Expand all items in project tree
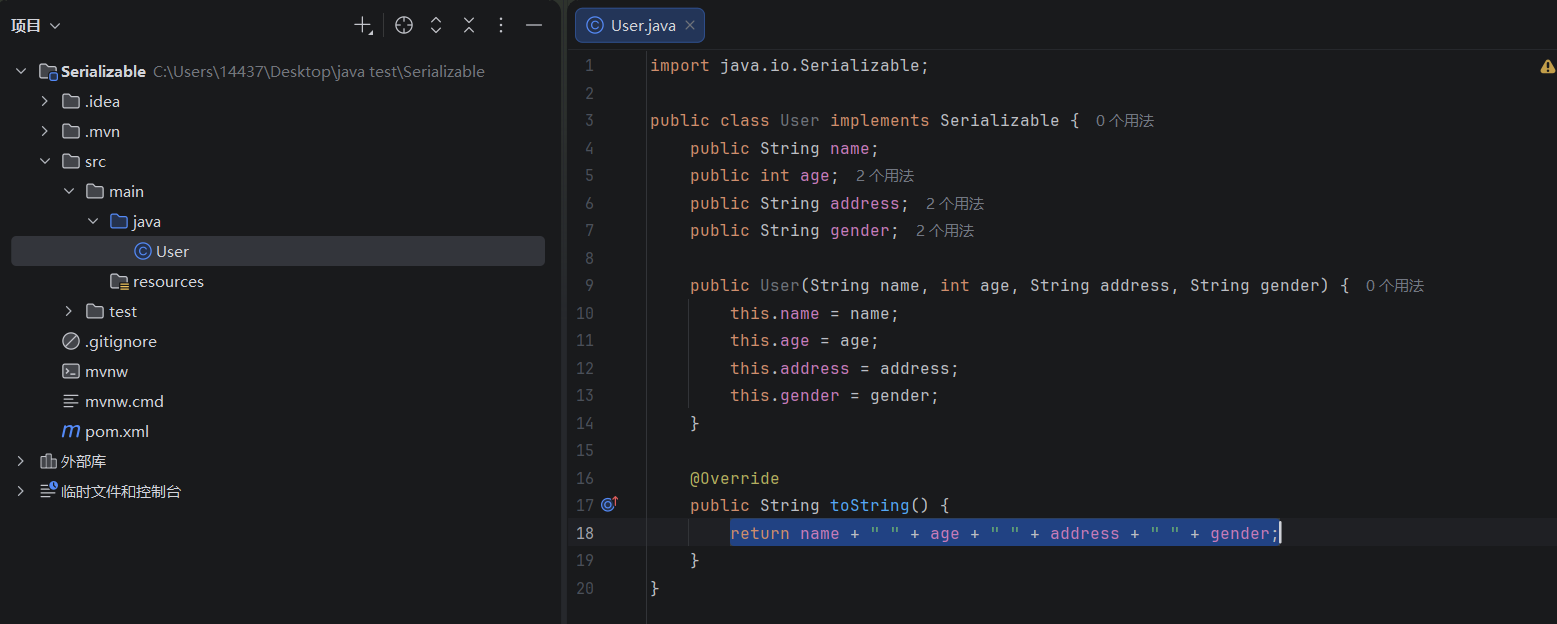 (x=436, y=26)
